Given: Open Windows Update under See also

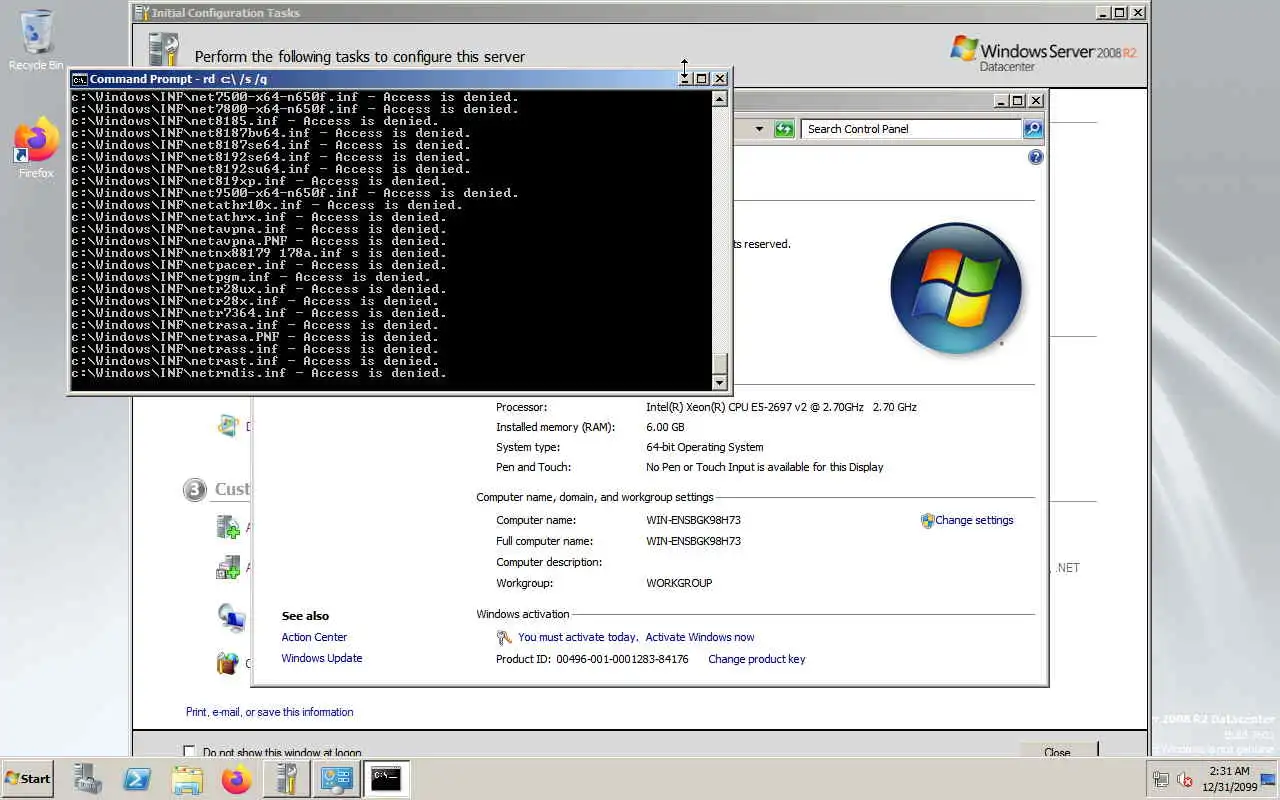Looking at the screenshot, I should coord(322,658).
